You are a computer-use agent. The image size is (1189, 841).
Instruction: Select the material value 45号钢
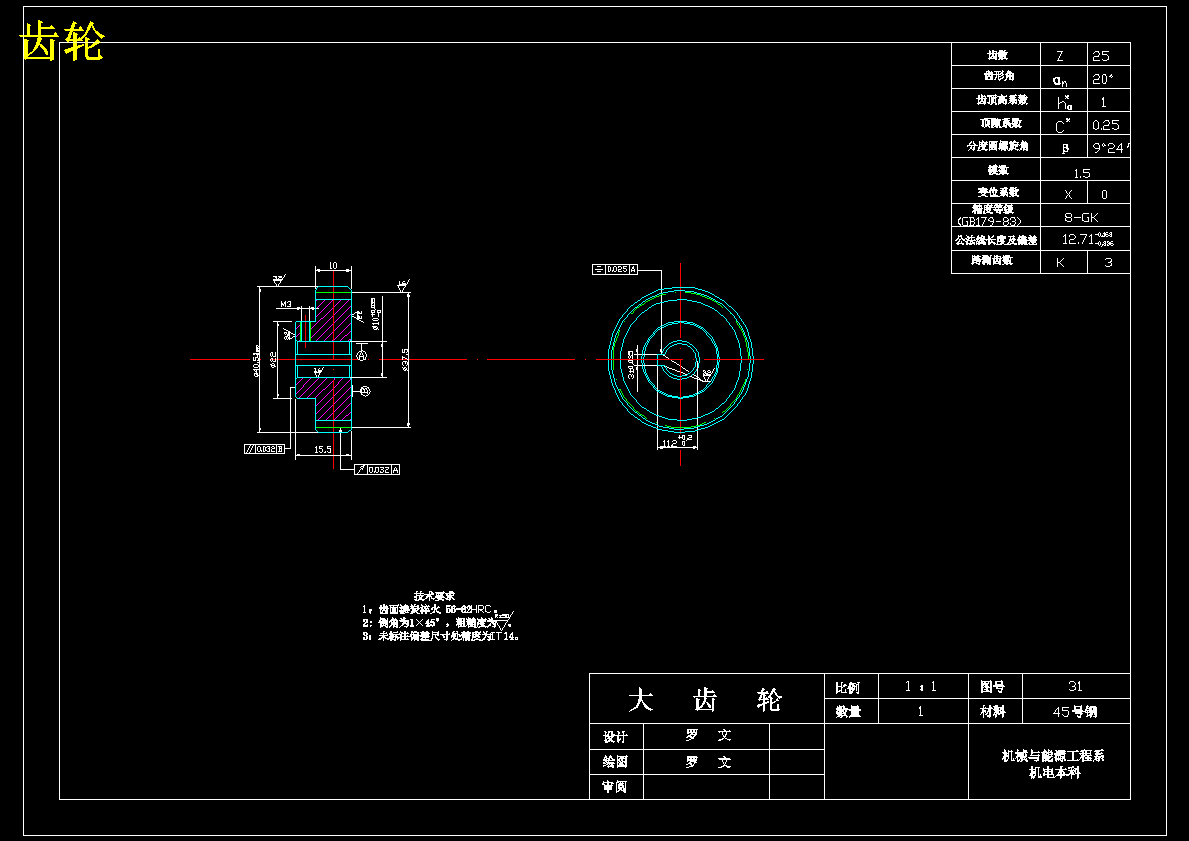point(1074,712)
